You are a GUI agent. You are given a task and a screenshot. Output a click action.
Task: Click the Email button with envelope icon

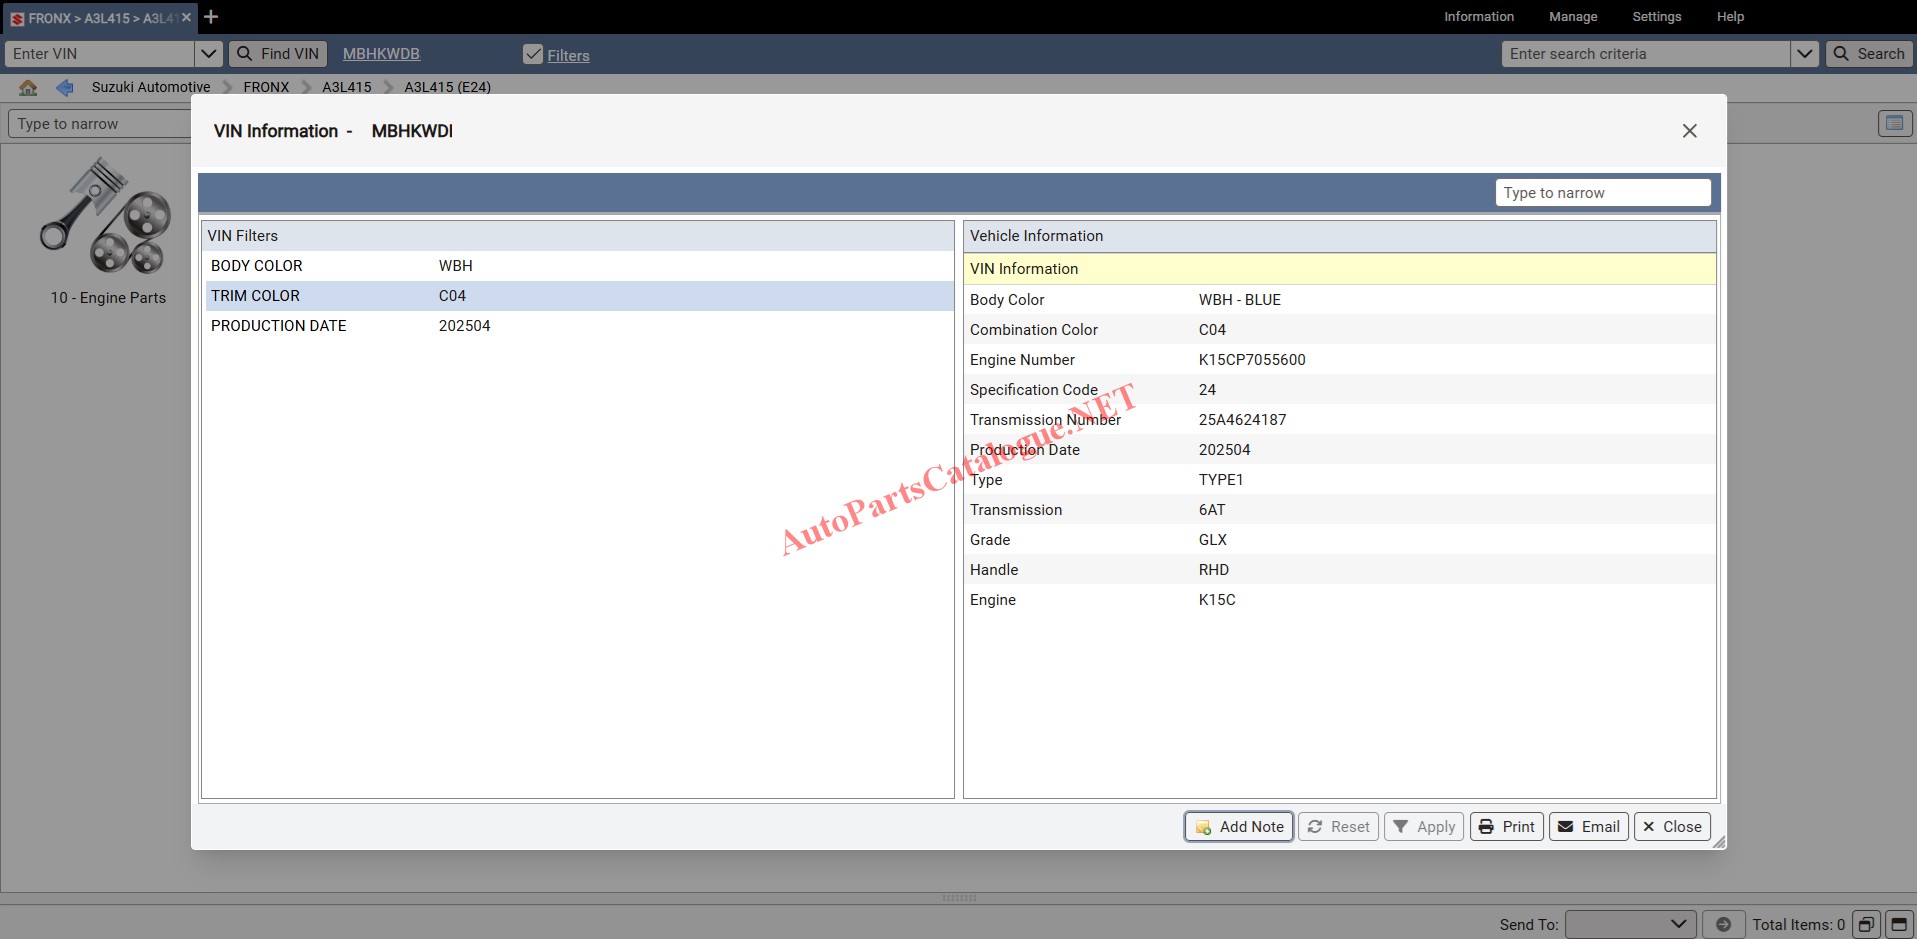(x=1588, y=827)
